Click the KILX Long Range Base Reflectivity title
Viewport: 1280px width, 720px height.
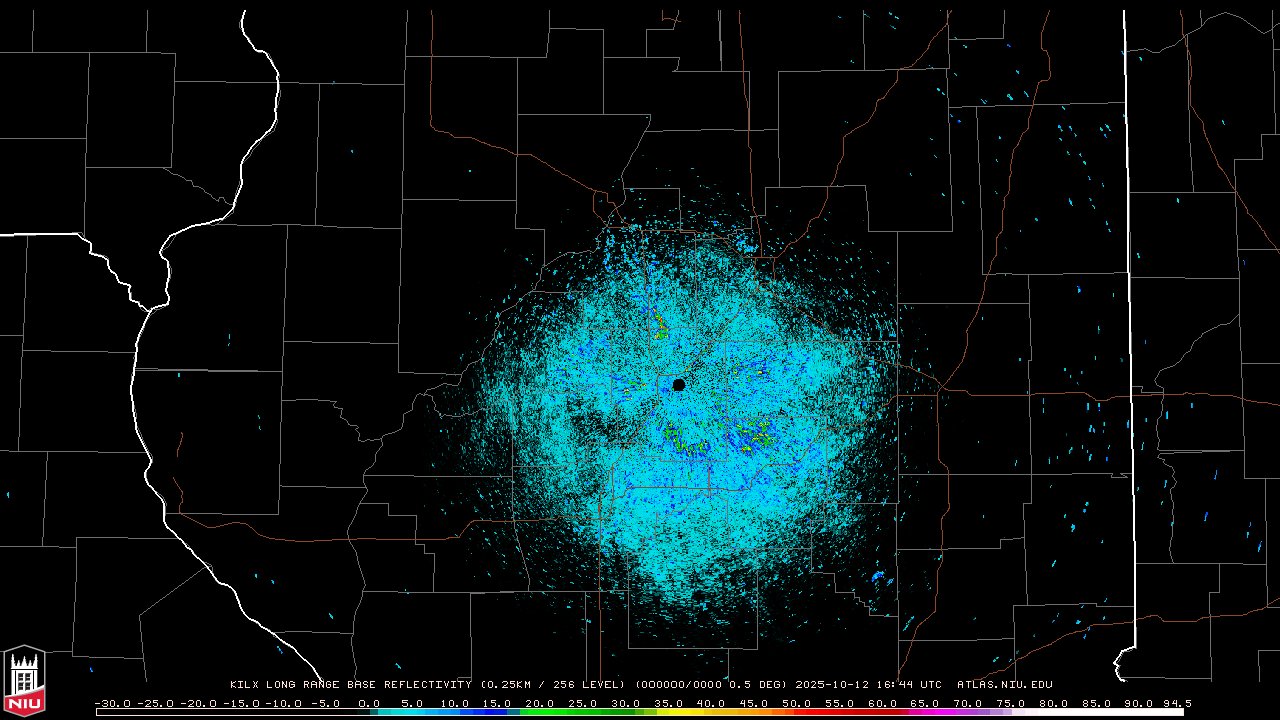point(350,685)
